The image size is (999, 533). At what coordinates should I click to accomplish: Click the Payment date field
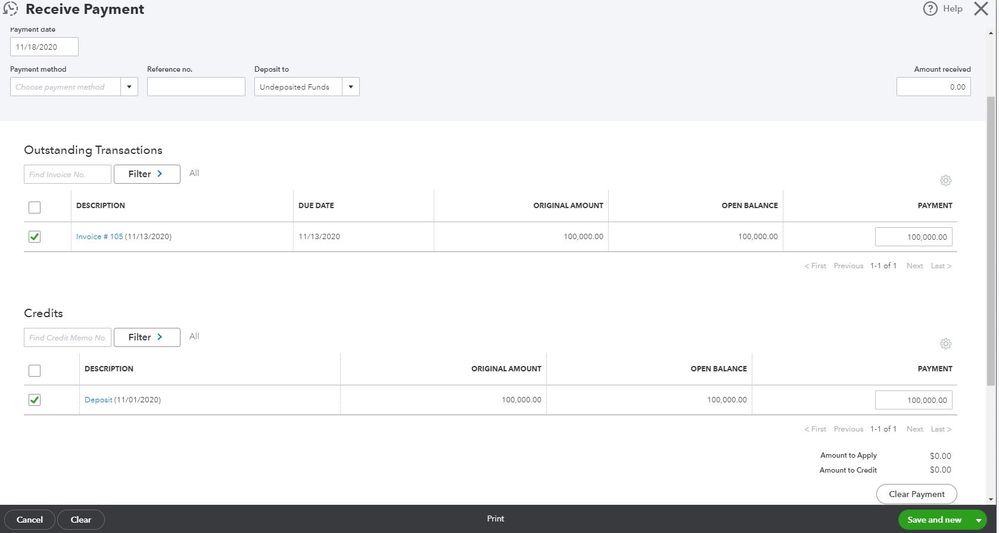click(45, 47)
